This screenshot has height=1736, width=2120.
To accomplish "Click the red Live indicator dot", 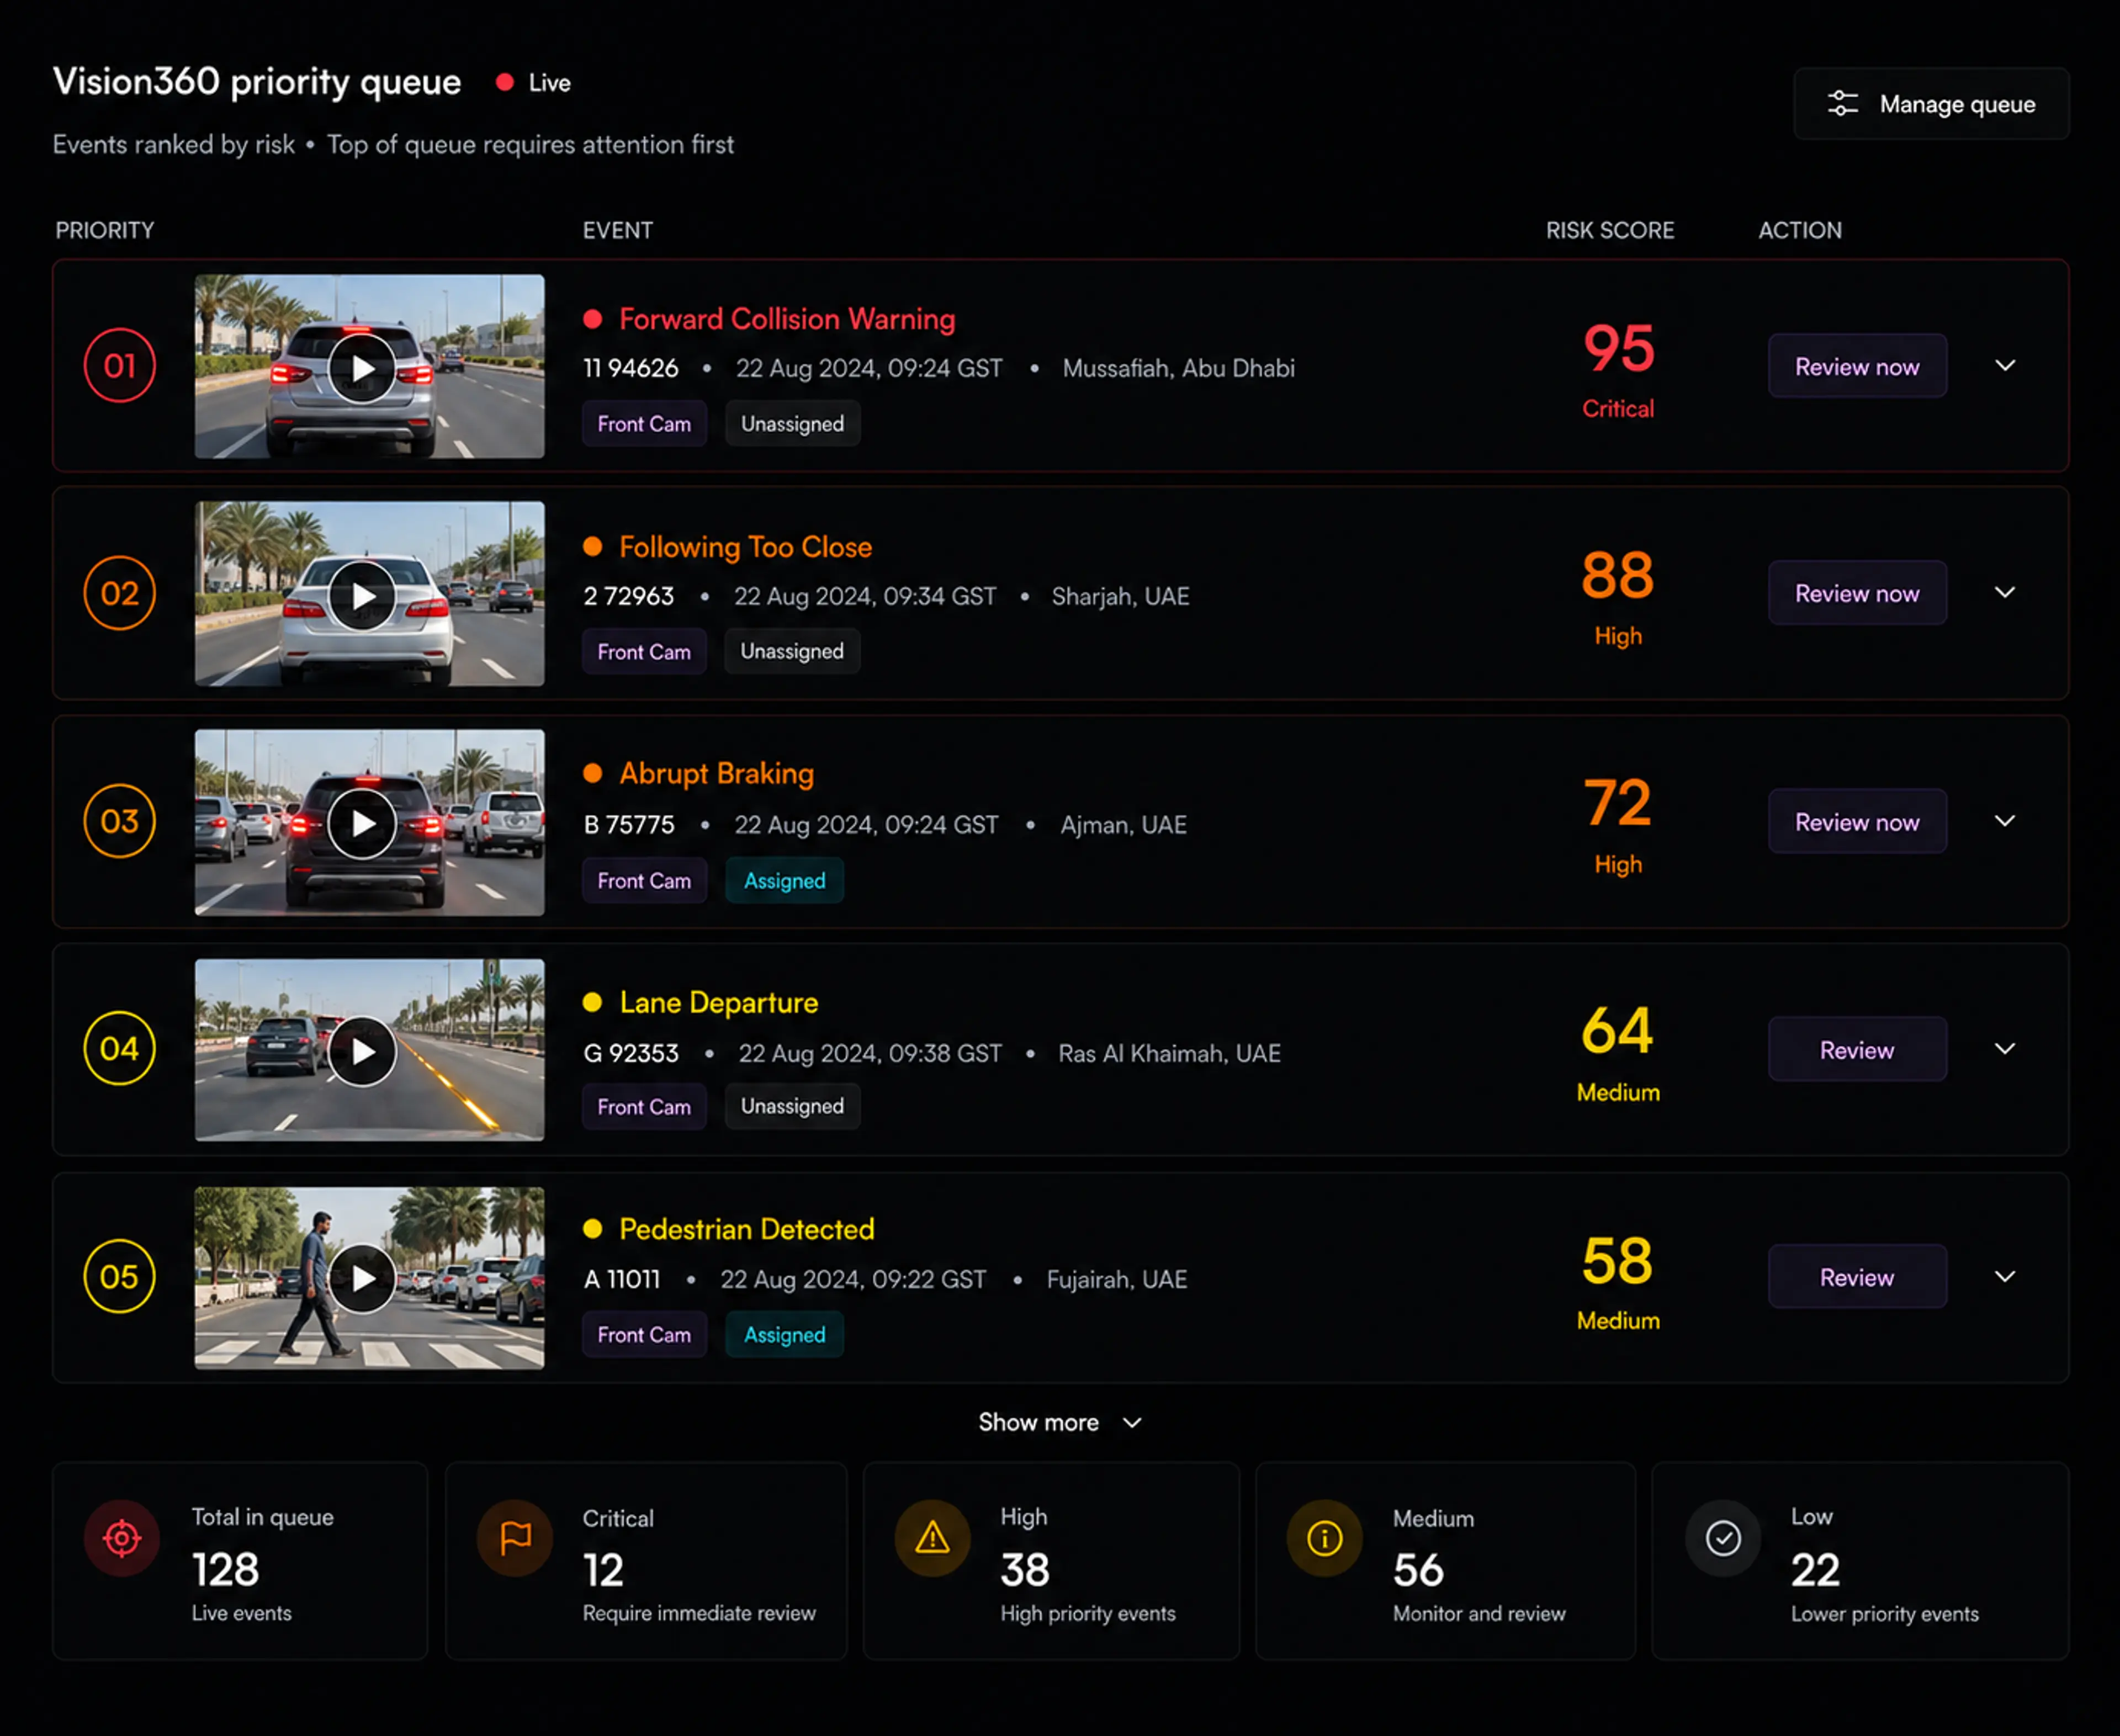I will click(505, 82).
